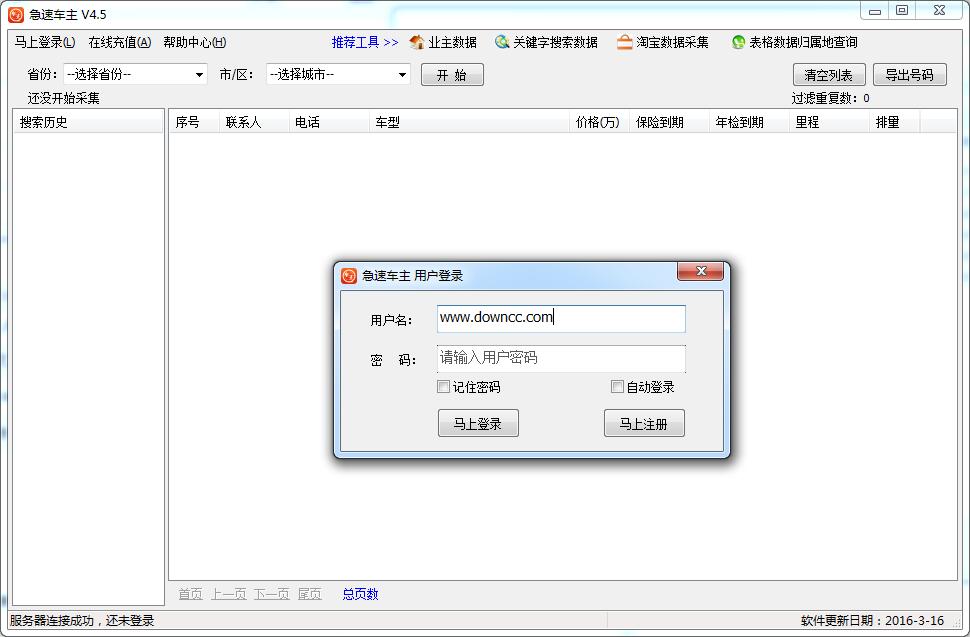Click the 开始 button
Image resolution: width=970 pixels, height=637 pixels.
point(452,75)
